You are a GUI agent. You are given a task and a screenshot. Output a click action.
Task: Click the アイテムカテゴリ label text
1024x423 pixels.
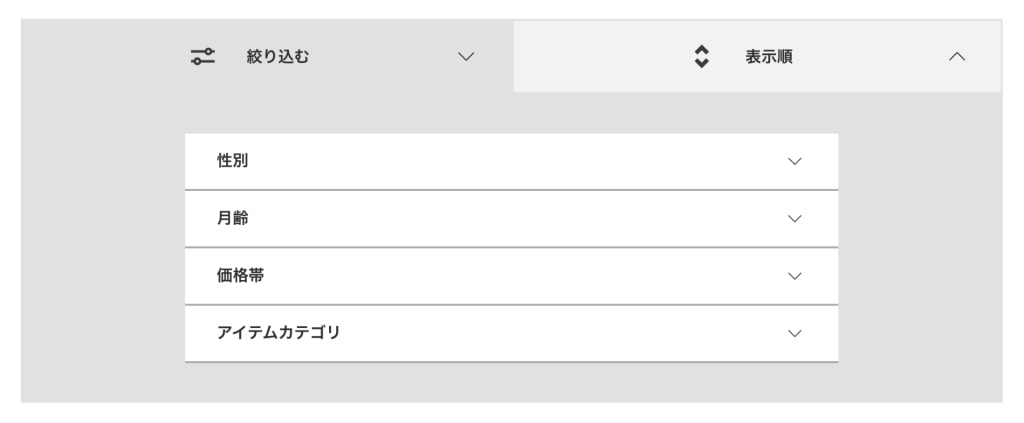pos(279,333)
